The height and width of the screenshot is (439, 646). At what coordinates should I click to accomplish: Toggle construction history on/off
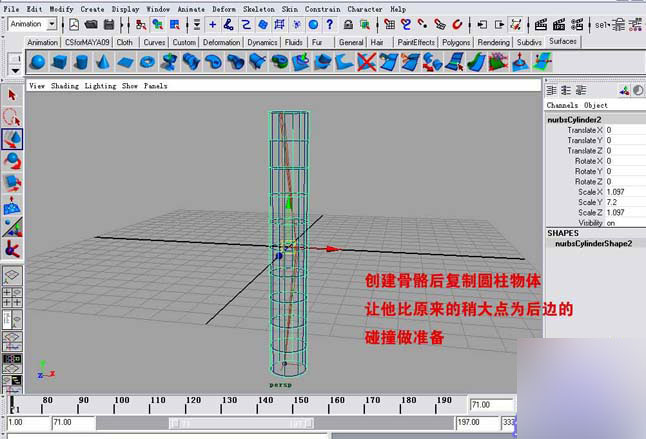515,25
